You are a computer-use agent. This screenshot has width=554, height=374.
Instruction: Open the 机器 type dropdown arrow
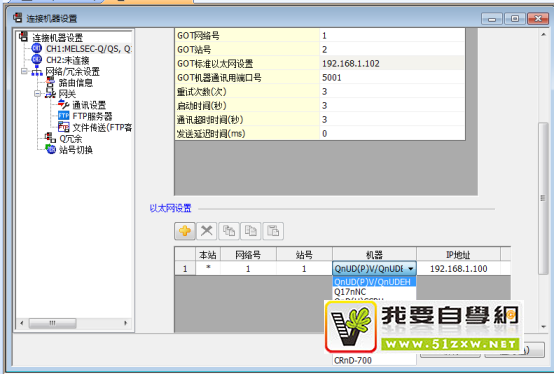tap(411, 269)
